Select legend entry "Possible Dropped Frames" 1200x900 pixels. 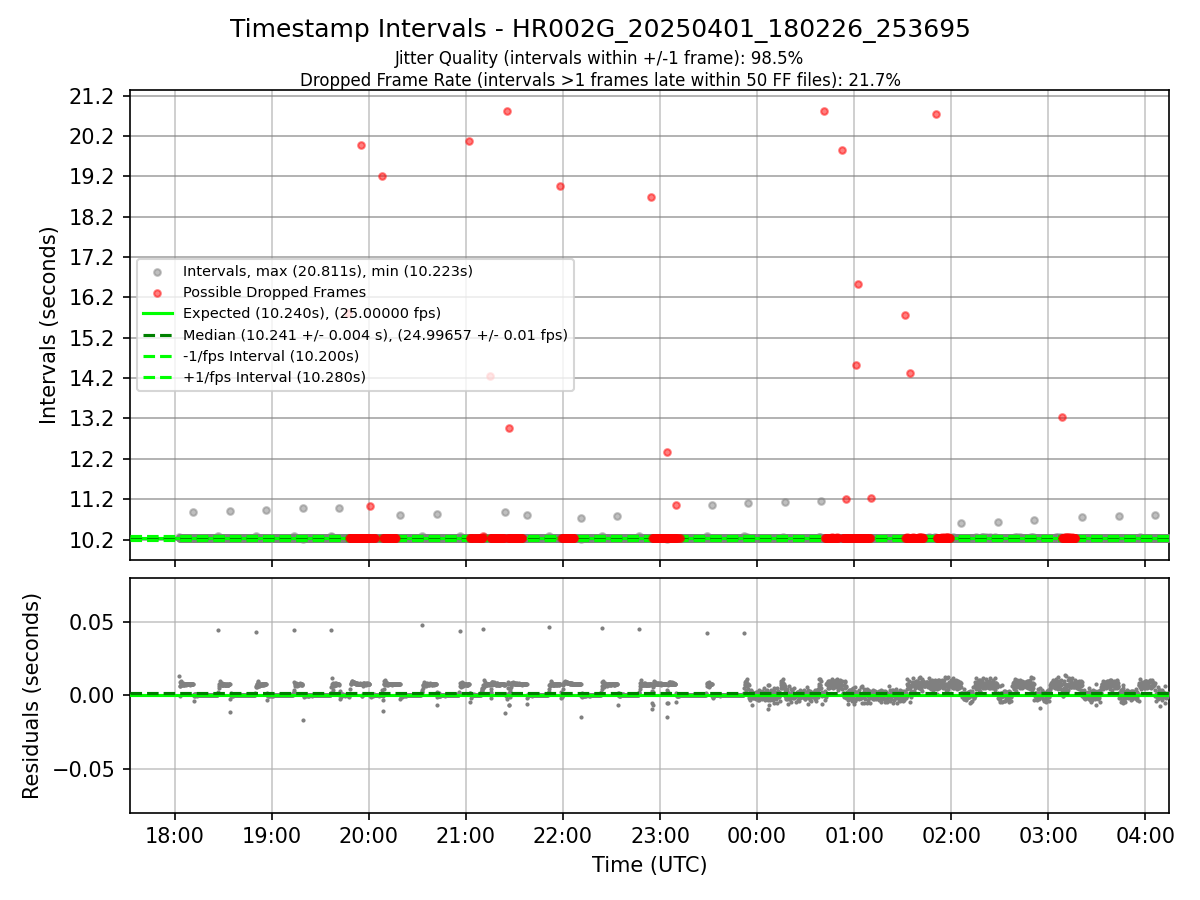(274, 292)
